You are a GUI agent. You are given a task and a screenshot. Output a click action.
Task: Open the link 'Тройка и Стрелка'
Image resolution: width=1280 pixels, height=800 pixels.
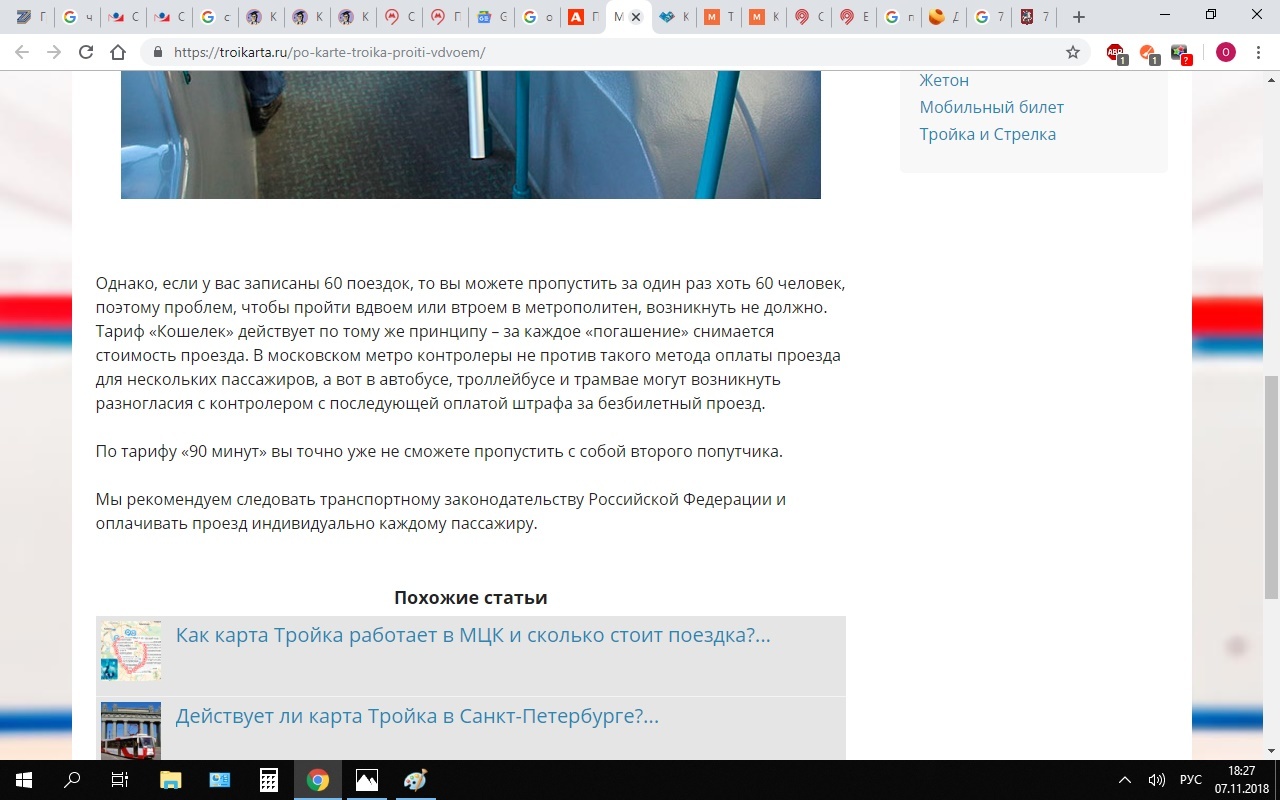(987, 134)
